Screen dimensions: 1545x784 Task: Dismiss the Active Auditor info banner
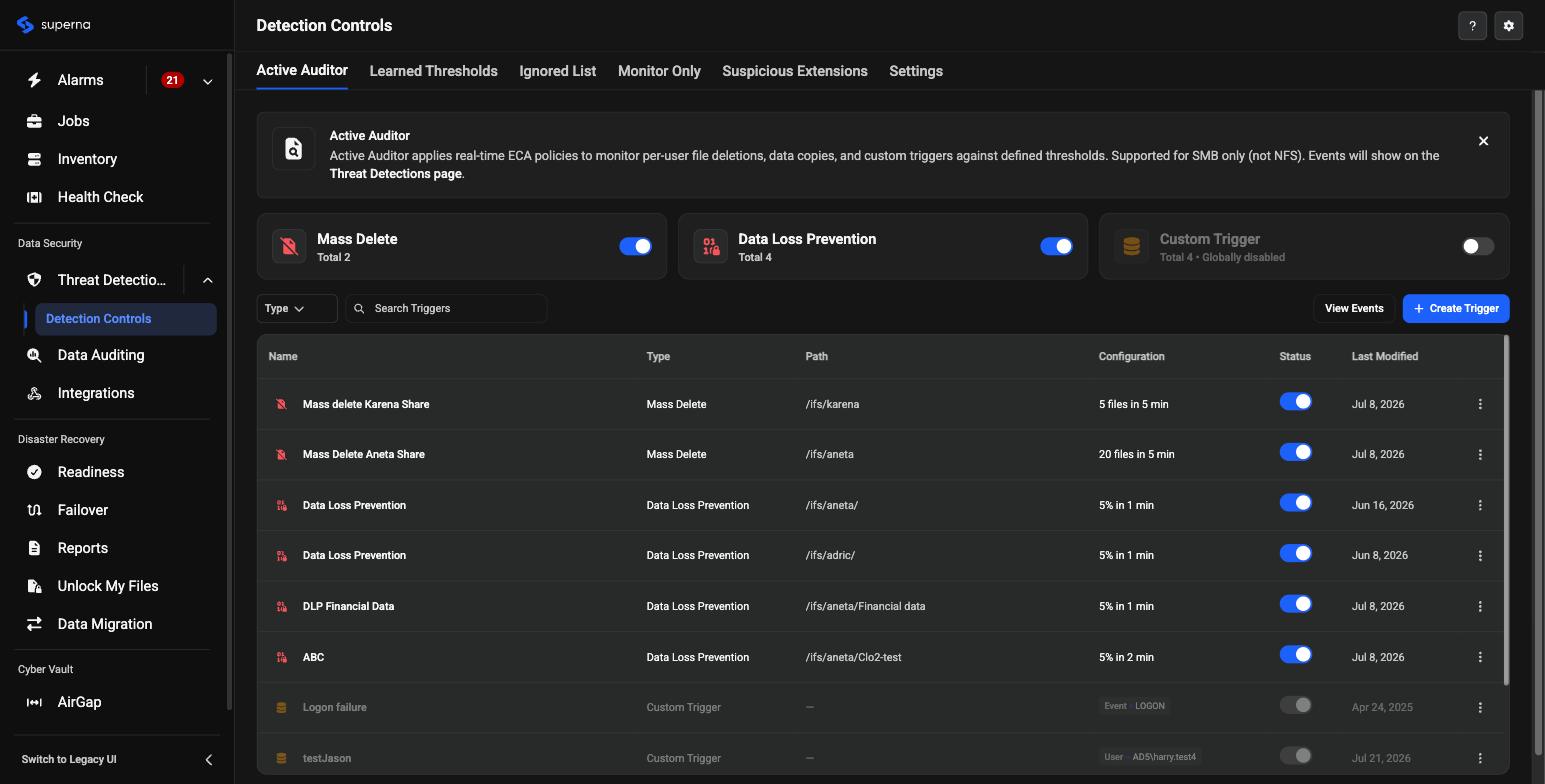pyautogui.click(x=1483, y=141)
